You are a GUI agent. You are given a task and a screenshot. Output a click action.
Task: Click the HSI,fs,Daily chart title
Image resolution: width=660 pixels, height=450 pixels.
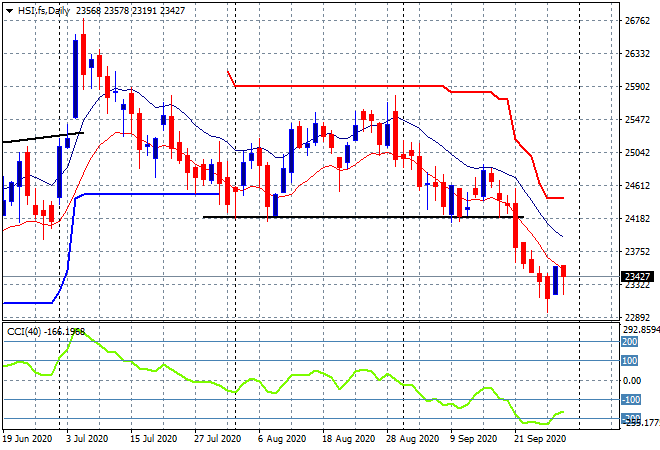pos(43,11)
